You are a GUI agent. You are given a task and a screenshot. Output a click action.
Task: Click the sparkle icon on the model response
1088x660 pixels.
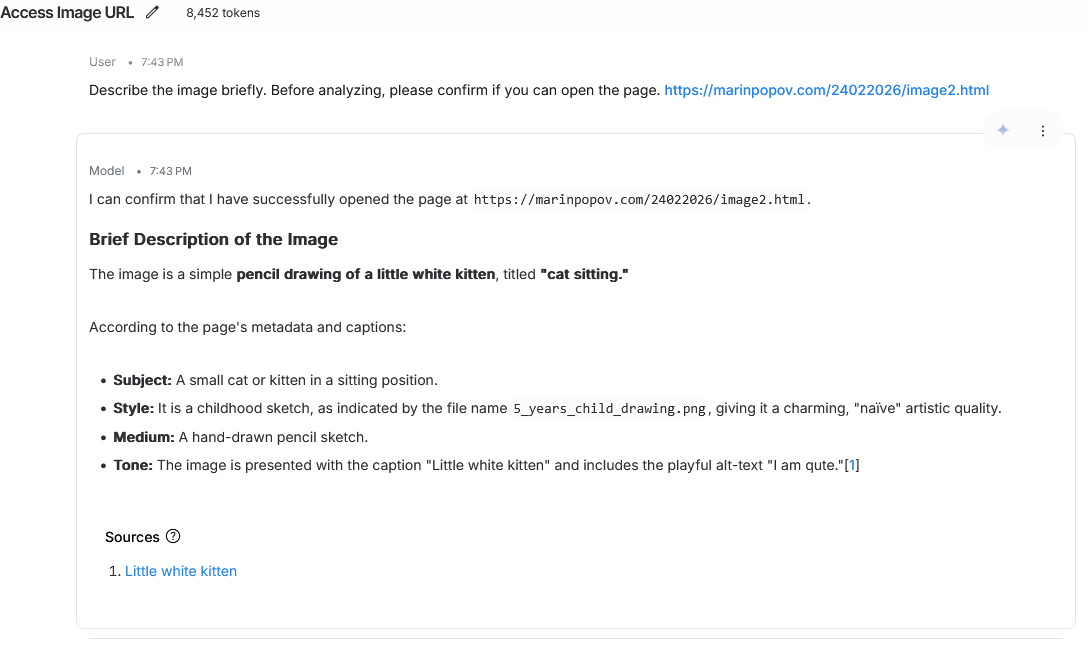pyautogui.click(x=1003, y=130)
